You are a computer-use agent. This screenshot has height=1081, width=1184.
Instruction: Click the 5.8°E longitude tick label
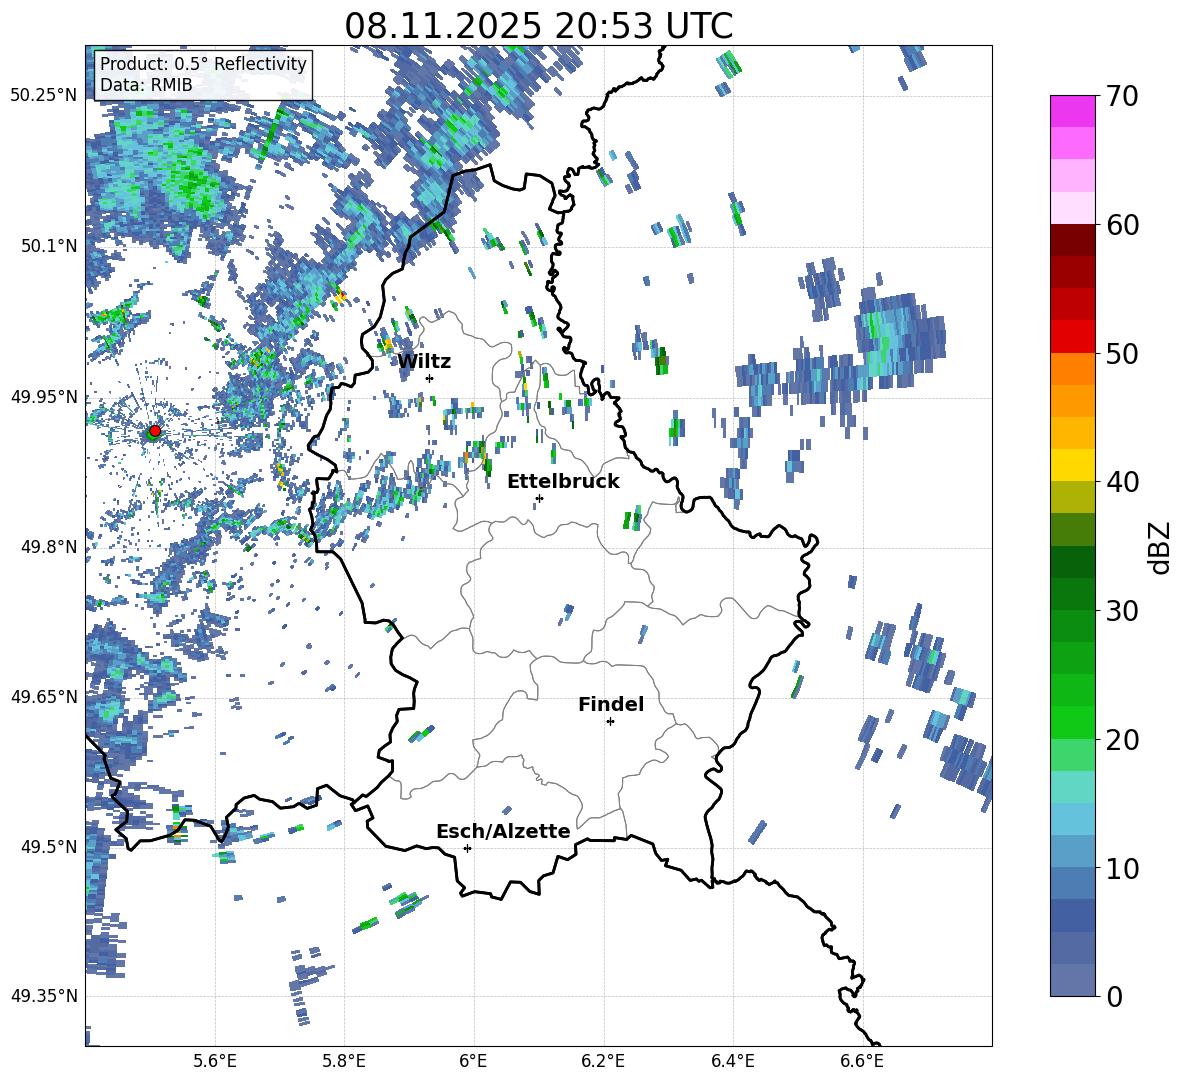coord(344,1061)
